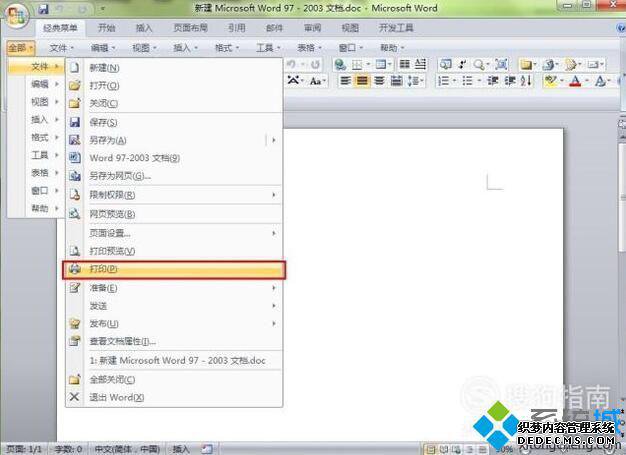Choose Word 97-2003 文档(9) menu entry
This screenshot has width=626, height=455.
tap(174, 158)
